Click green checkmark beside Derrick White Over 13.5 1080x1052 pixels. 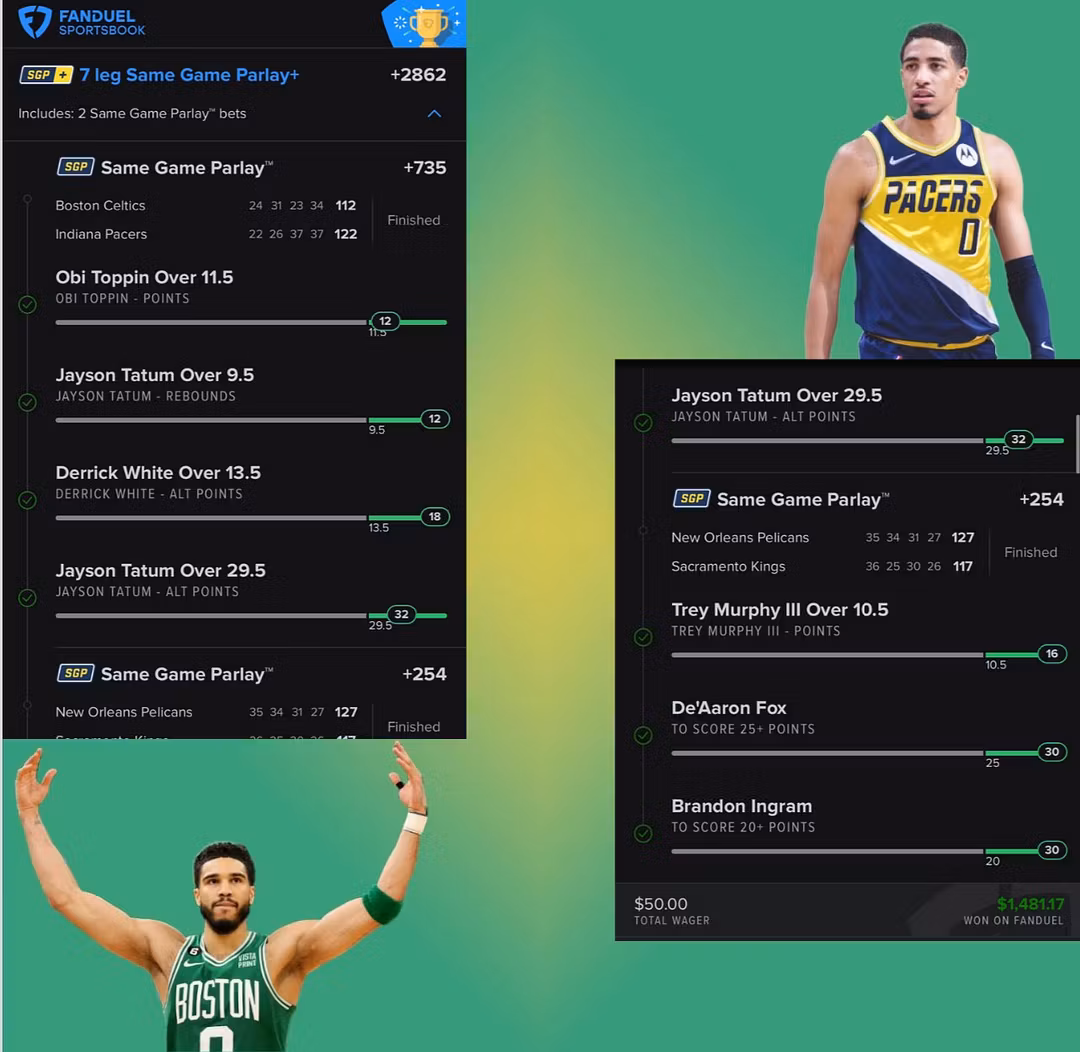click(x=28, y=499)
